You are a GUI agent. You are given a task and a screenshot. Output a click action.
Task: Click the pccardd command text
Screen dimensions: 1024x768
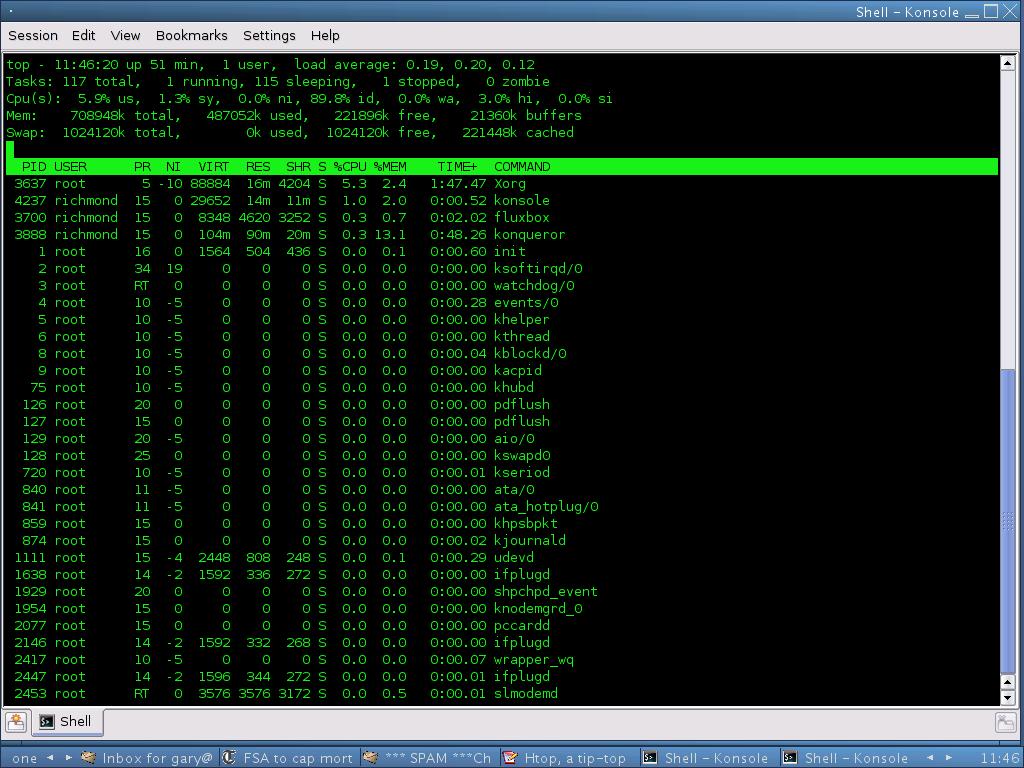click(521, 625)
